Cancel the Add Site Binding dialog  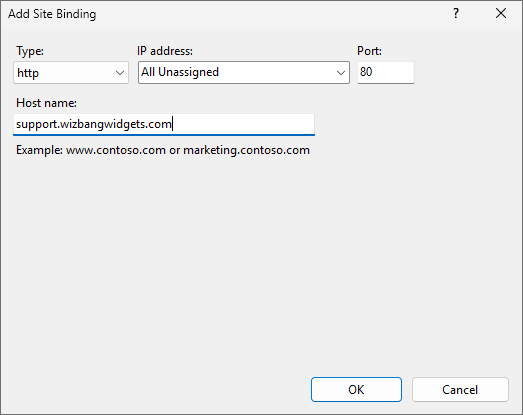[x=460, y=389]
